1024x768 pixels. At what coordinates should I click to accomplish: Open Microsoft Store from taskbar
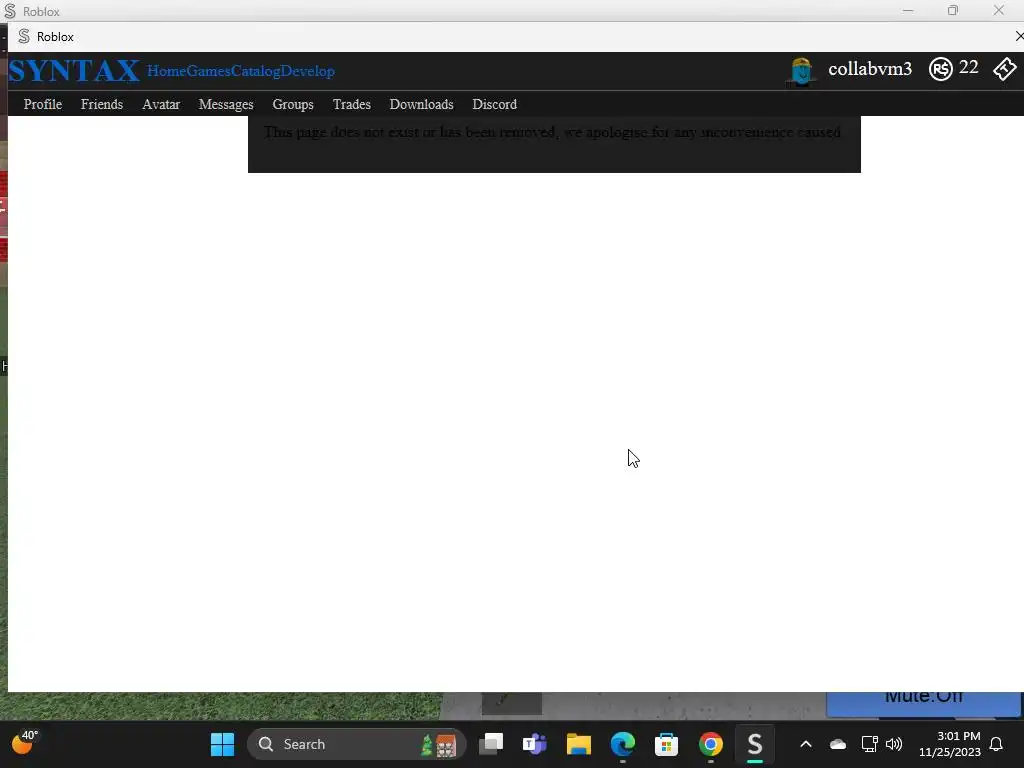pyautogui.click(x=666, y=744)
